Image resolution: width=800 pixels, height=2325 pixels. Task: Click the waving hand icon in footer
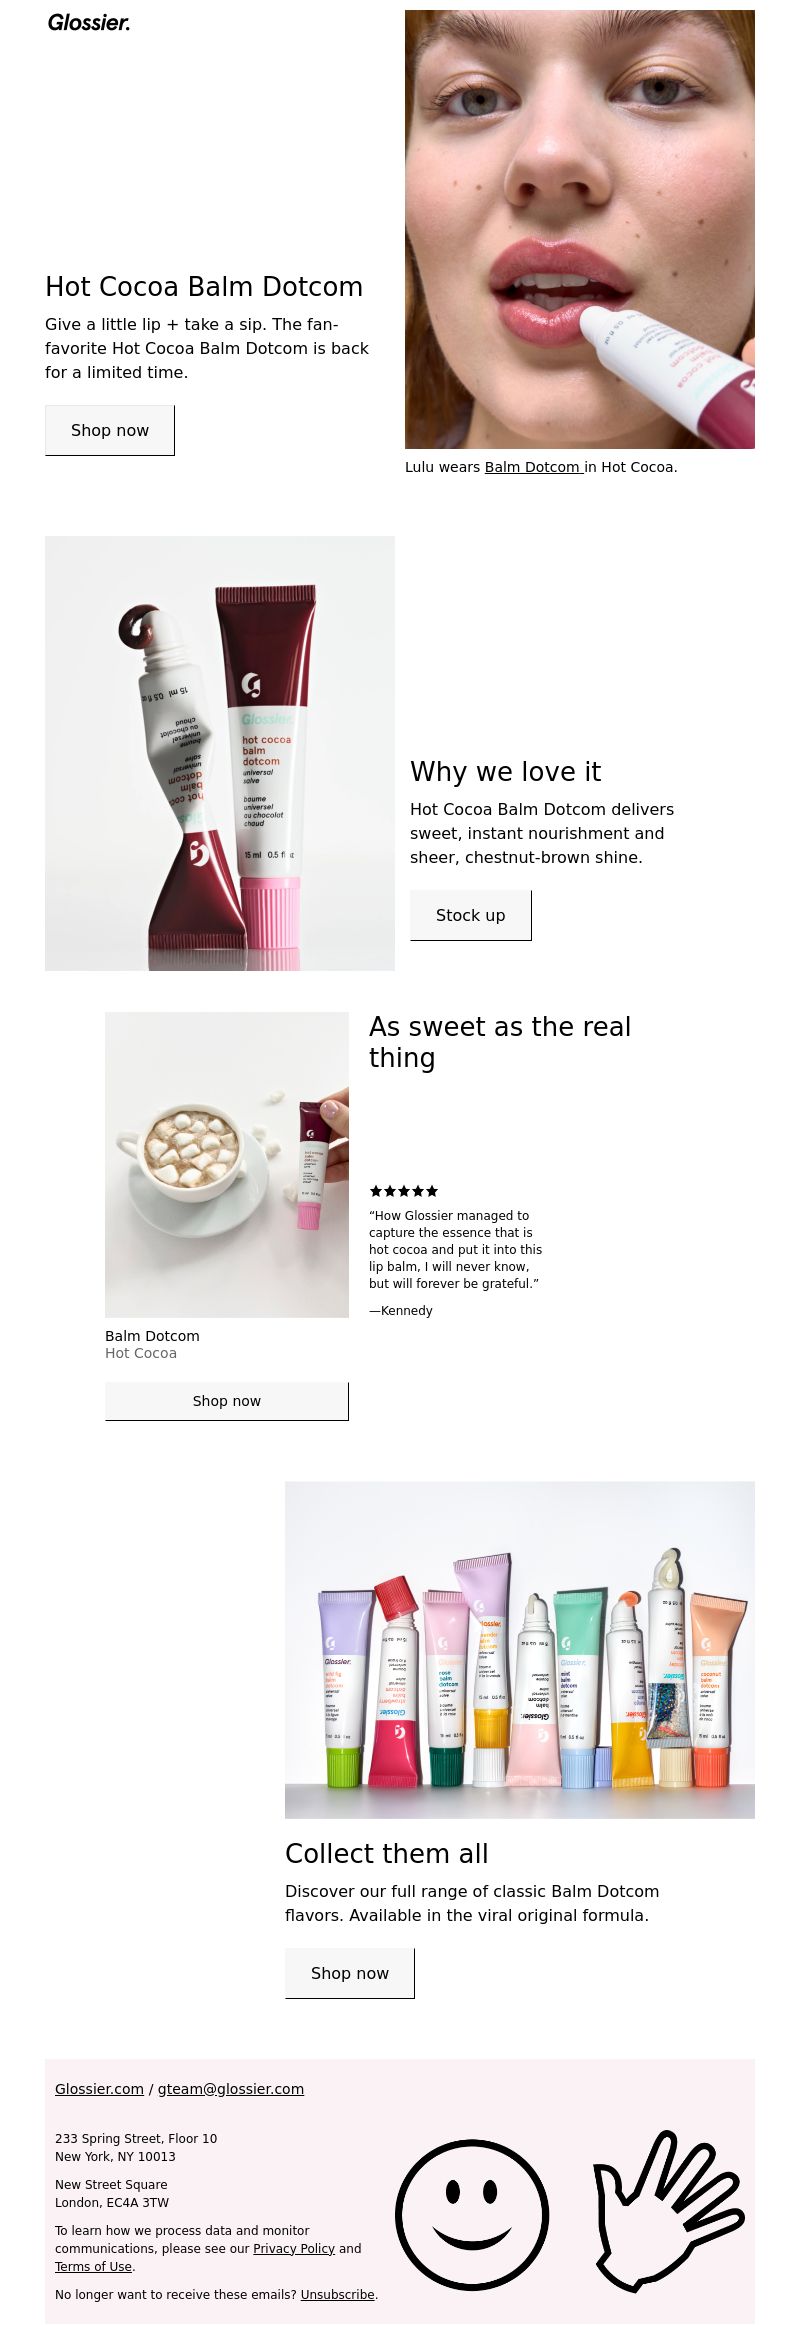(668, 2212)
